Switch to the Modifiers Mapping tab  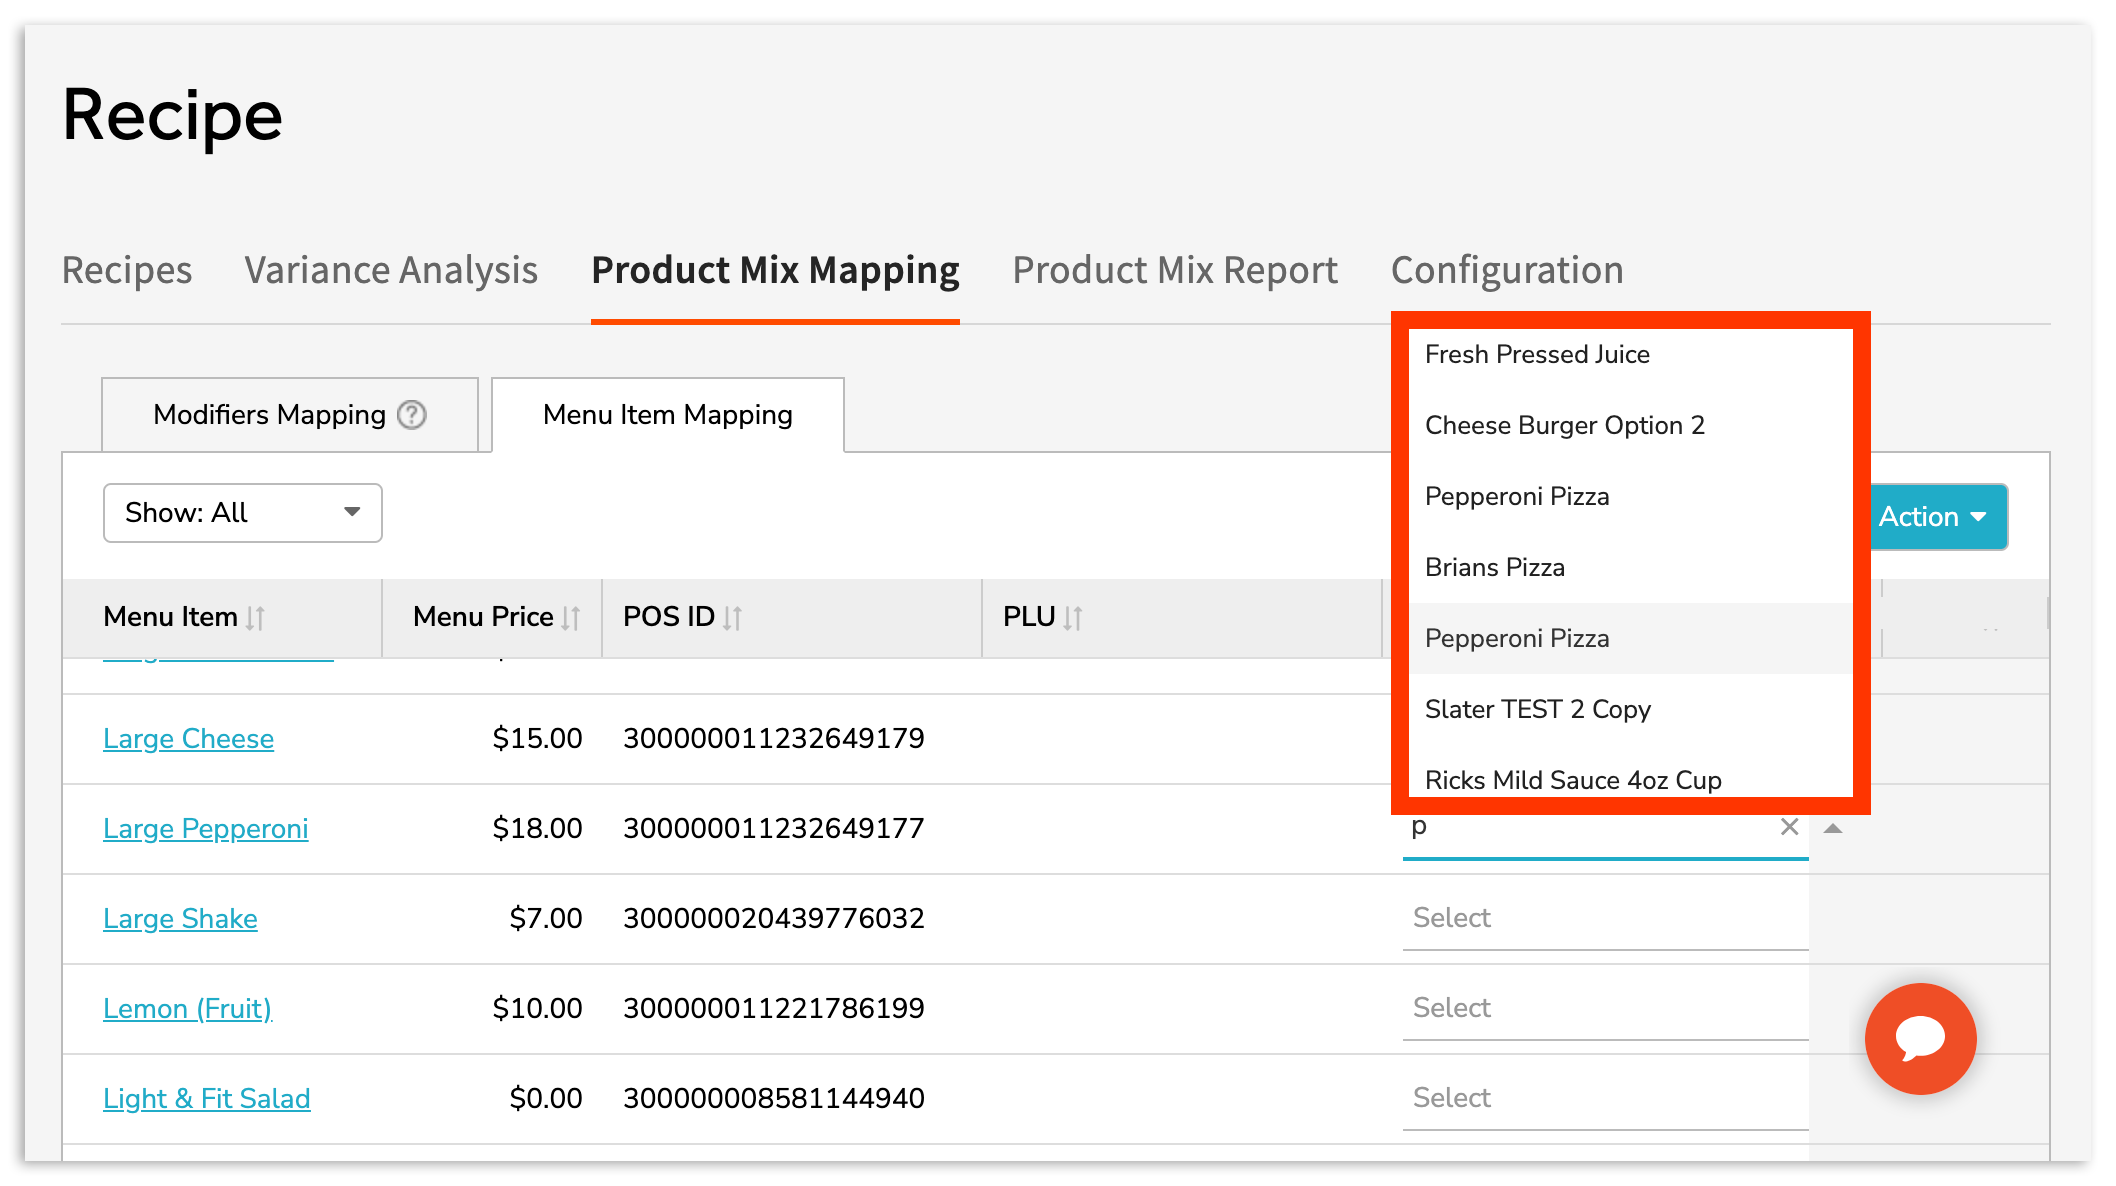[270, 415]
